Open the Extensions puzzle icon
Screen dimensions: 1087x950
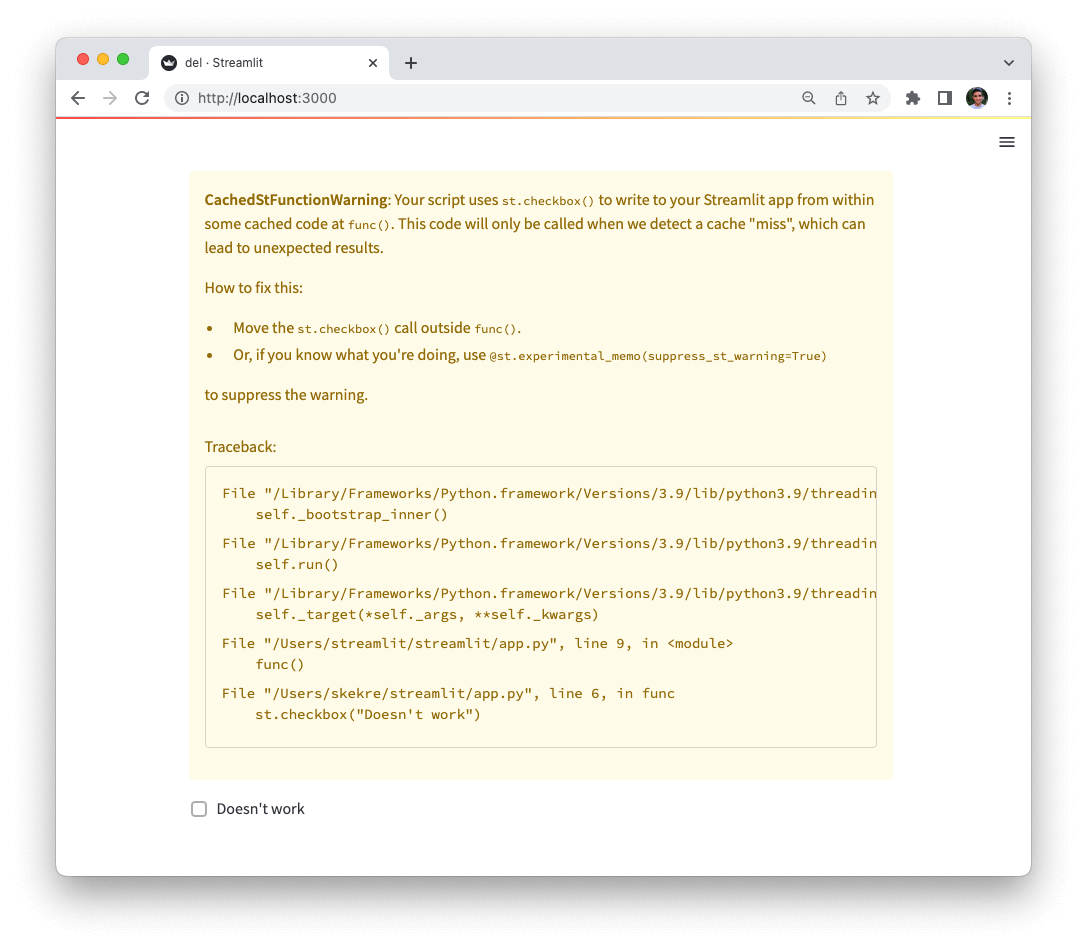coord(912,98)
